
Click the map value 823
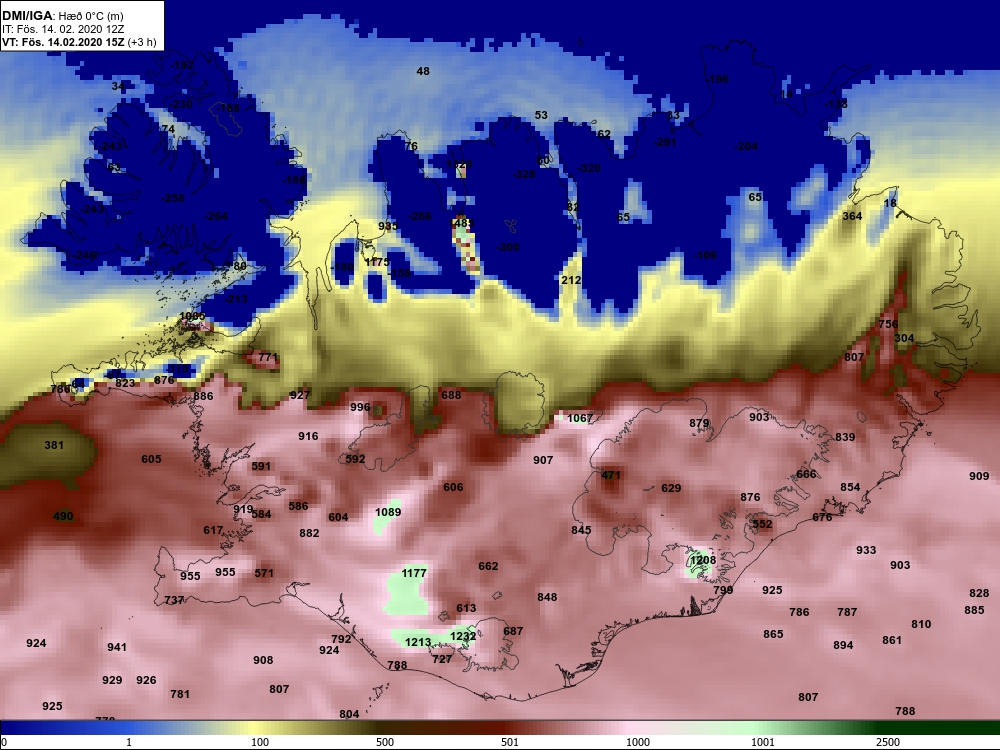[125, 383]
